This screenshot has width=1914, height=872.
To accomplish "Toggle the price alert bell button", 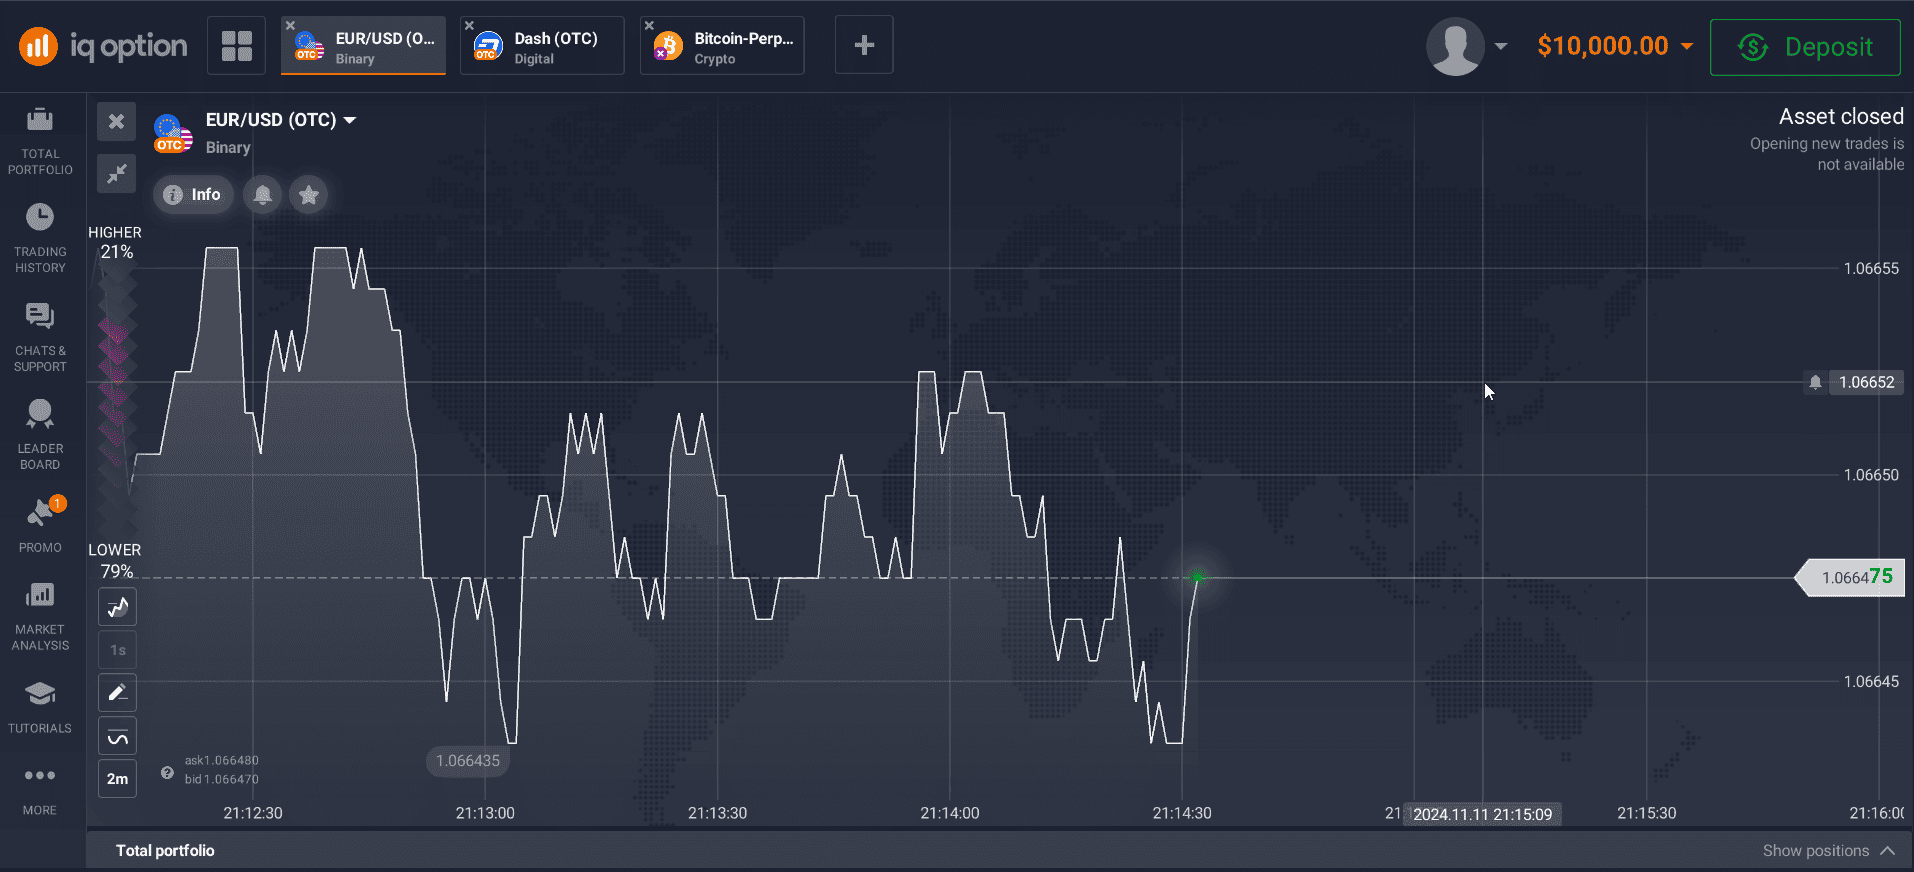I will tap(263, 195).
